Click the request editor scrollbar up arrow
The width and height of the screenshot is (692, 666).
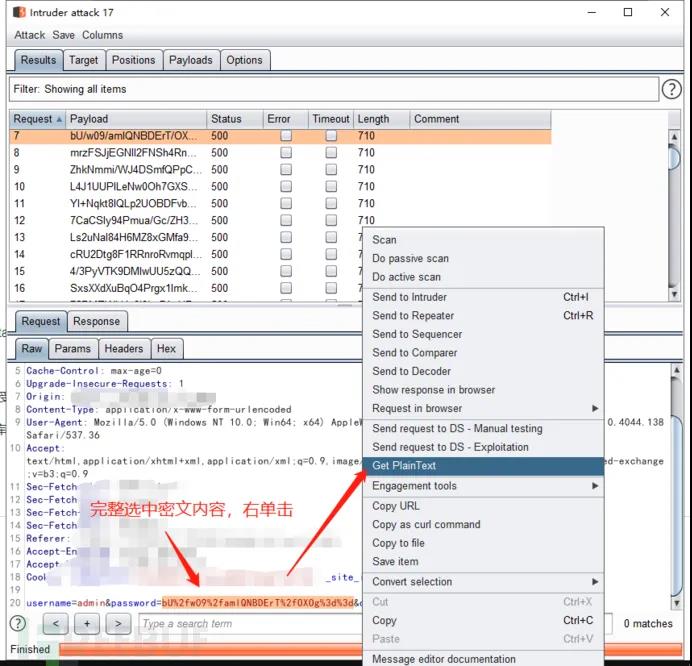[x=676, y=370]
